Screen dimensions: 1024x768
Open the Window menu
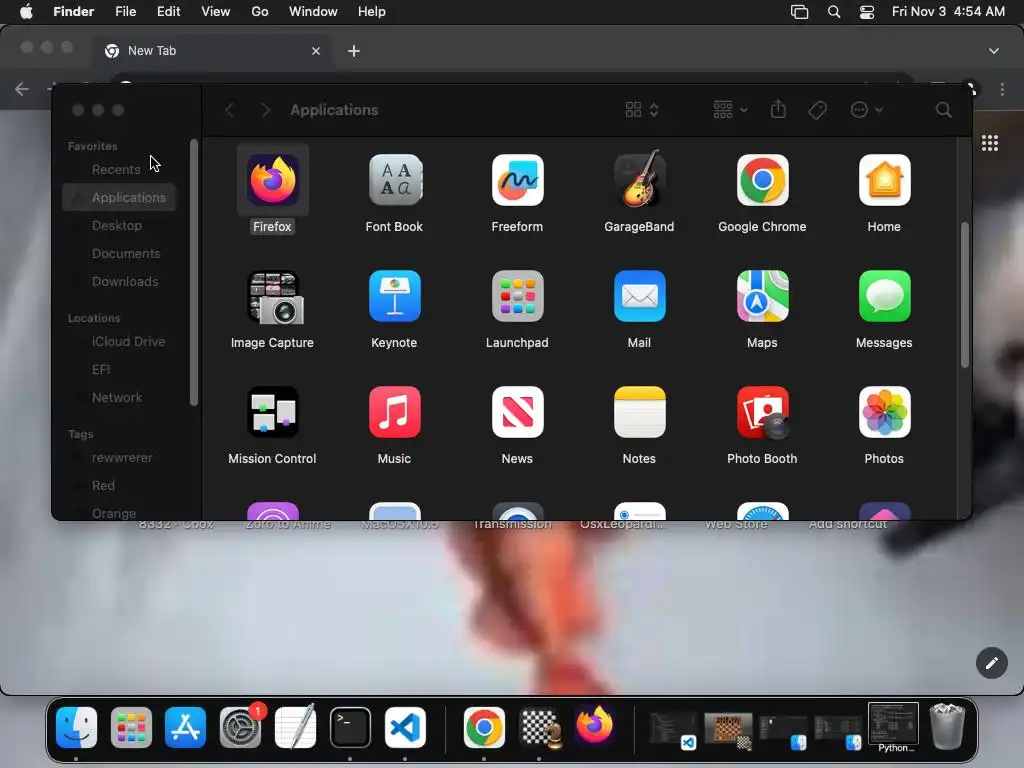point(313,12)
